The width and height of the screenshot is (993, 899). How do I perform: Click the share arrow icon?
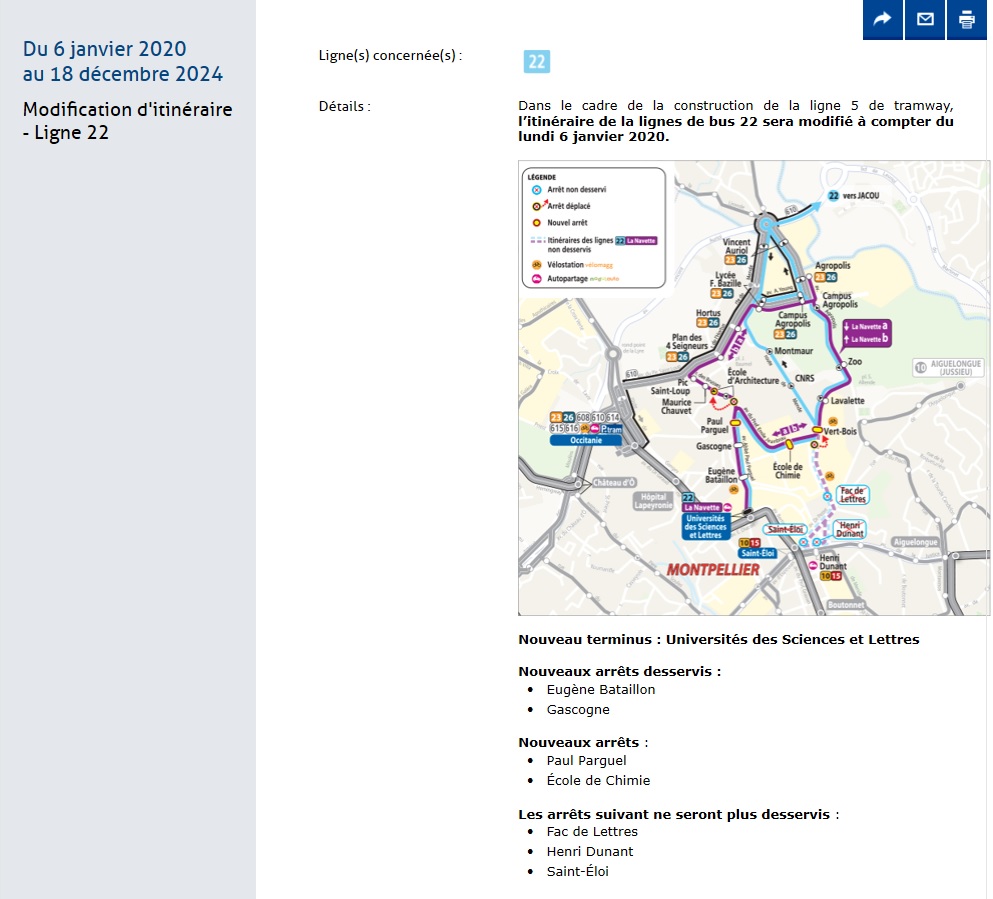pos(883,20)
